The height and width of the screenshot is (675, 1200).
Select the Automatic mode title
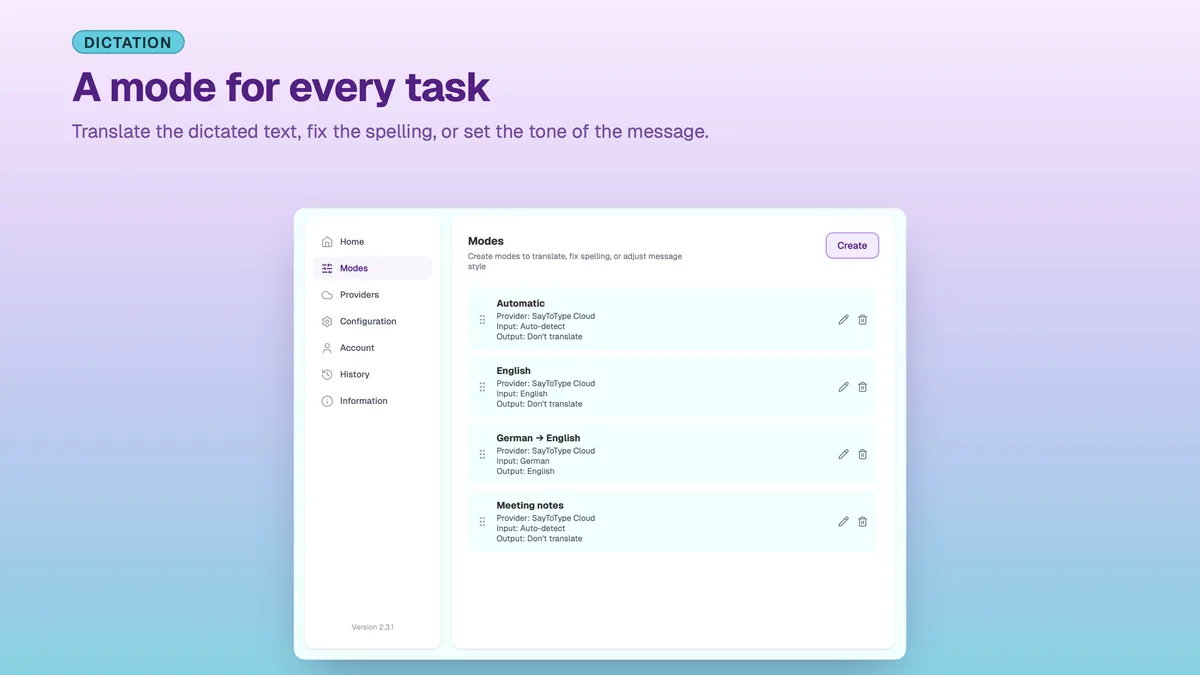coord(521,303)
